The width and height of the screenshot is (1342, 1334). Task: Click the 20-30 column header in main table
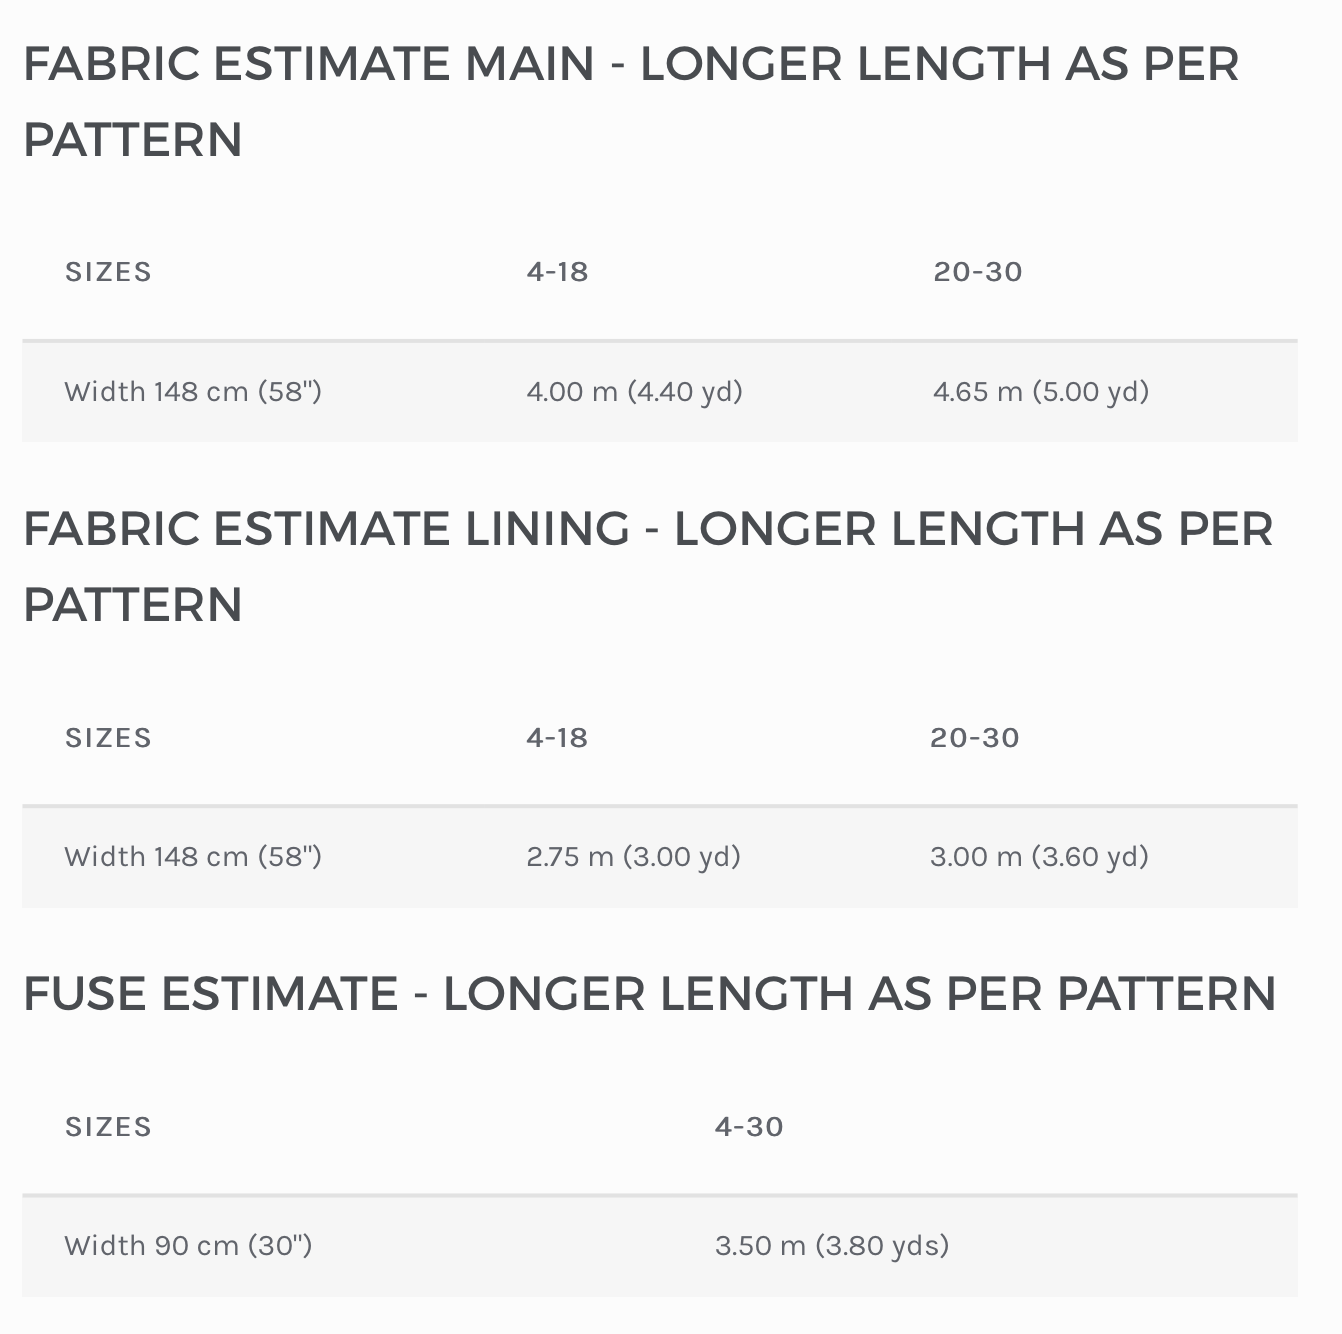point(978,272)
